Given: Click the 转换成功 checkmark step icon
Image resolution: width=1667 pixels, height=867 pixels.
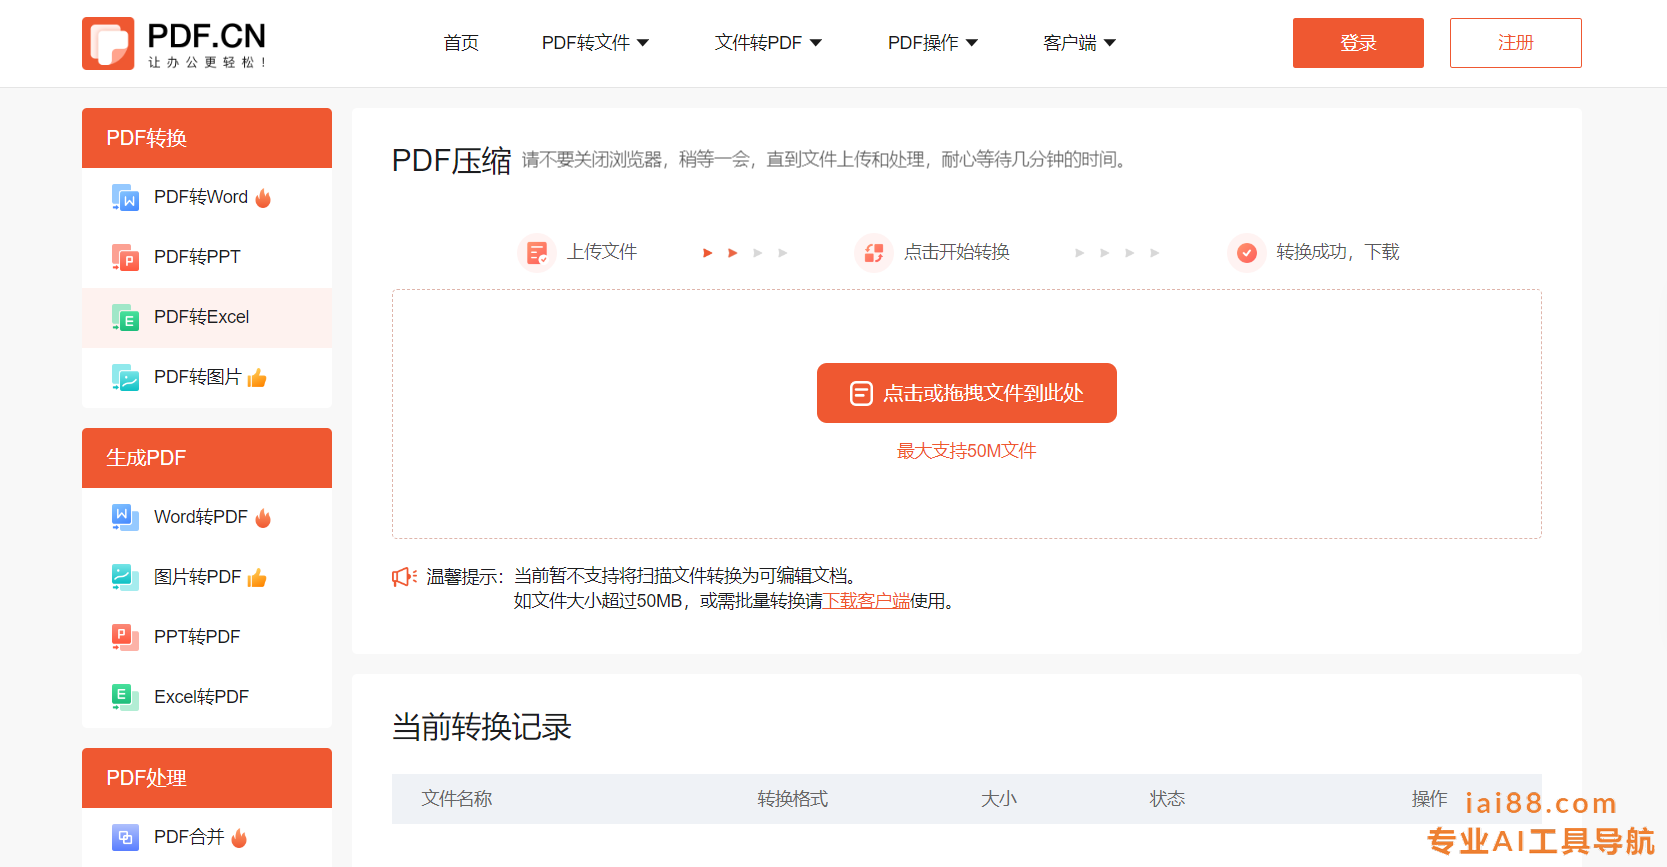Looking at the screenshot, I should point(1247,253).
